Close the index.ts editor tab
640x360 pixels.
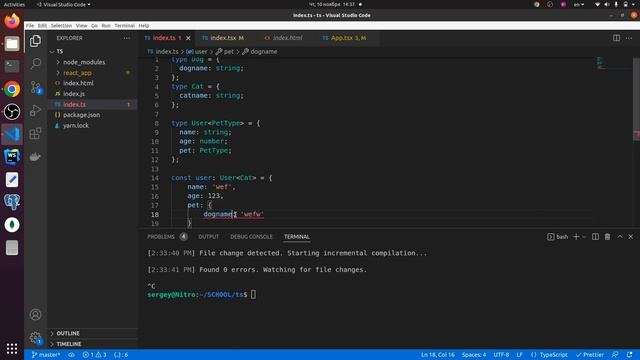click(188, 38)
